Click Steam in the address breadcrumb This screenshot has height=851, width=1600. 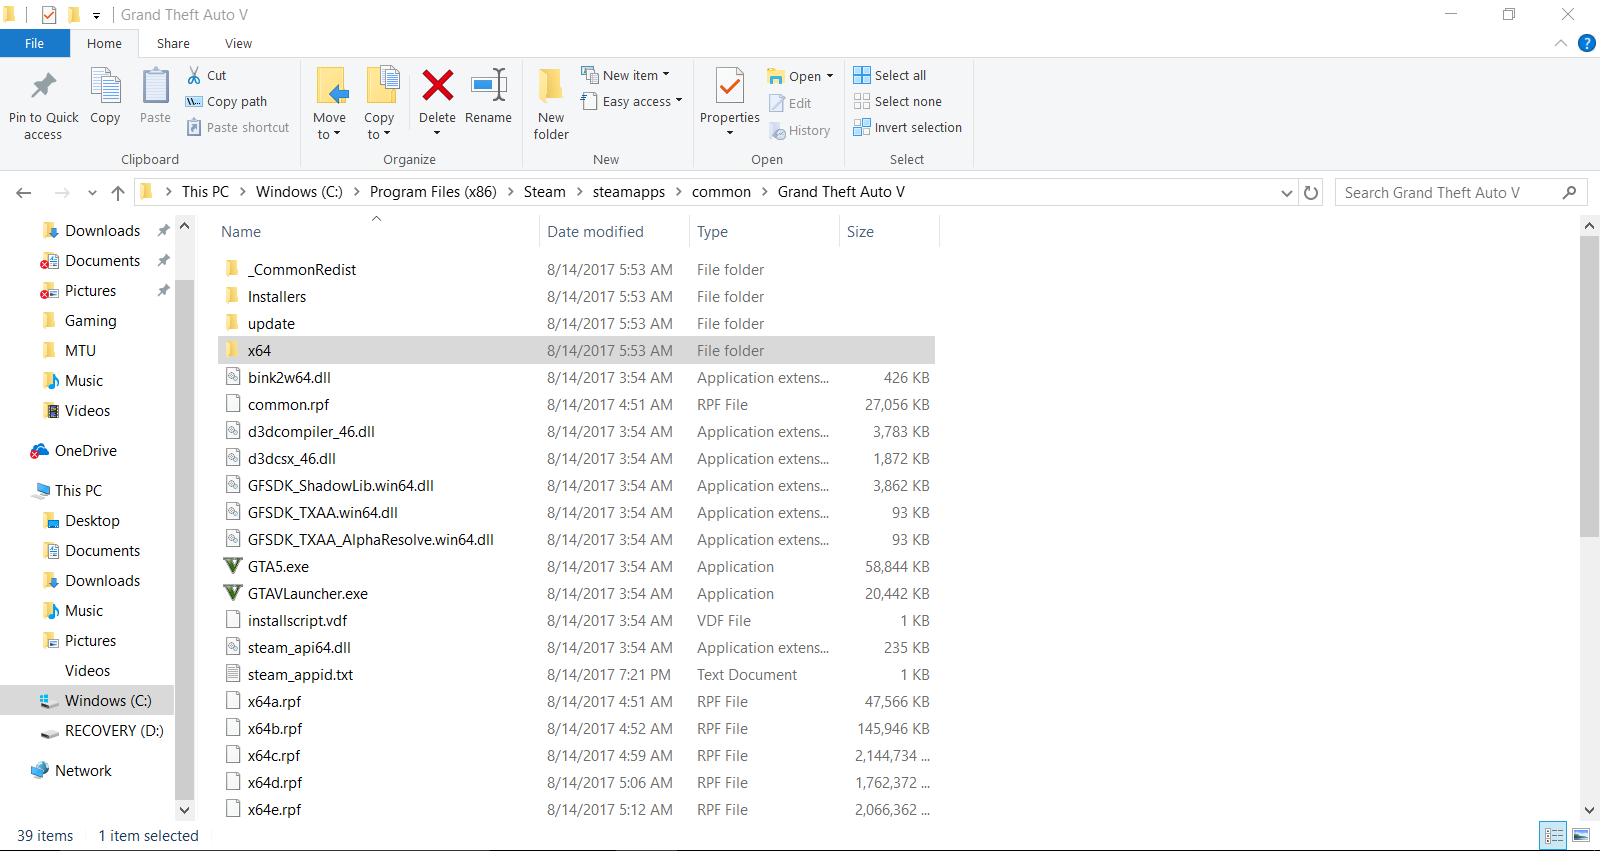(x=544, y=192)
